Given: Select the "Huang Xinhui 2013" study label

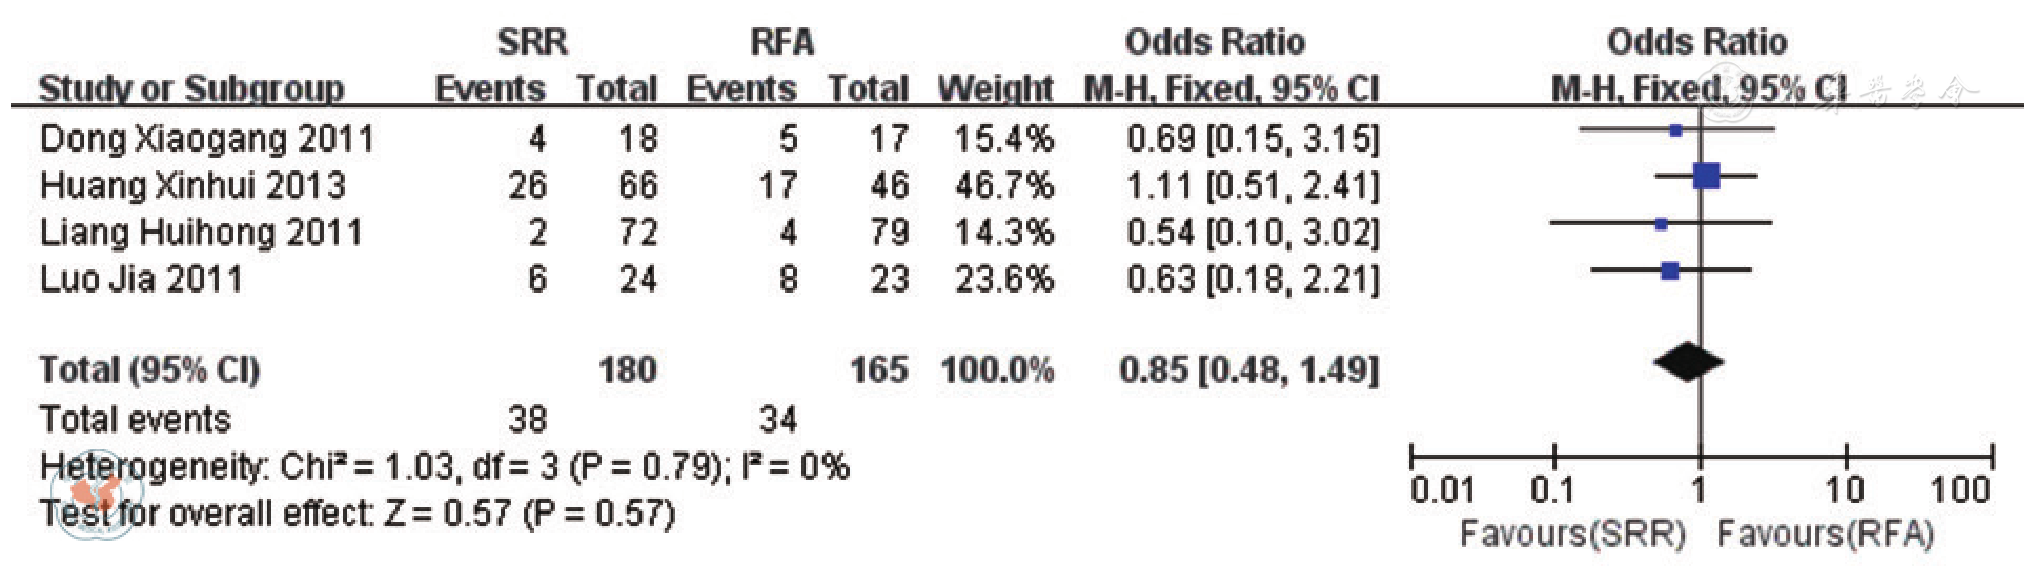Looking at the screenshot, I should tap(192, 185).
